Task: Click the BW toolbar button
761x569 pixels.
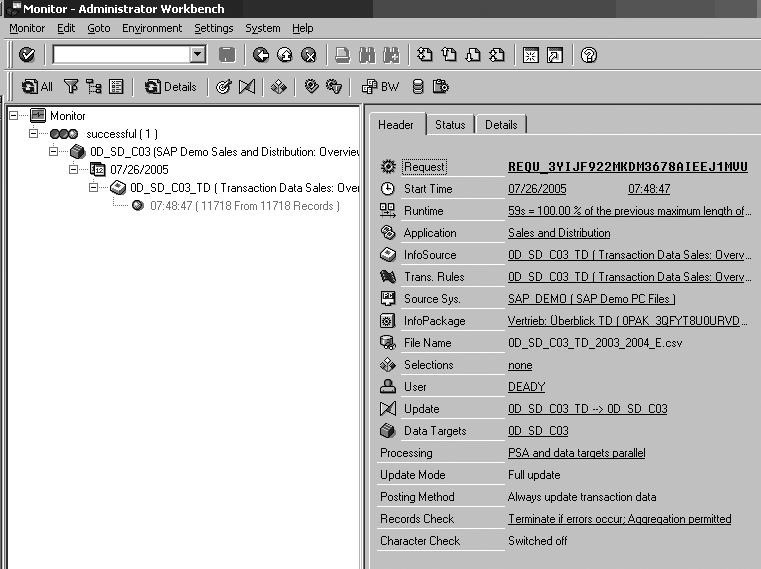Action: 380,87
